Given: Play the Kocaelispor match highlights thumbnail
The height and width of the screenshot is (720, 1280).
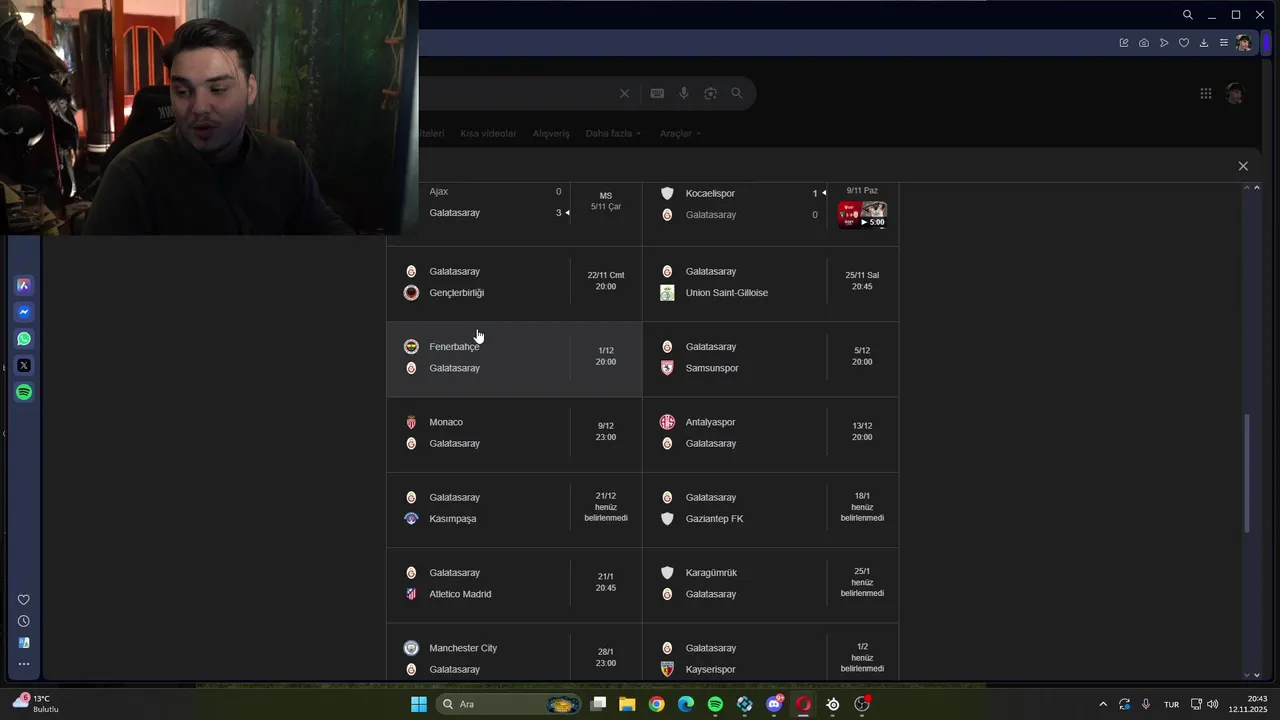Looking at the screenshot, I should click(x=863, y=214).
